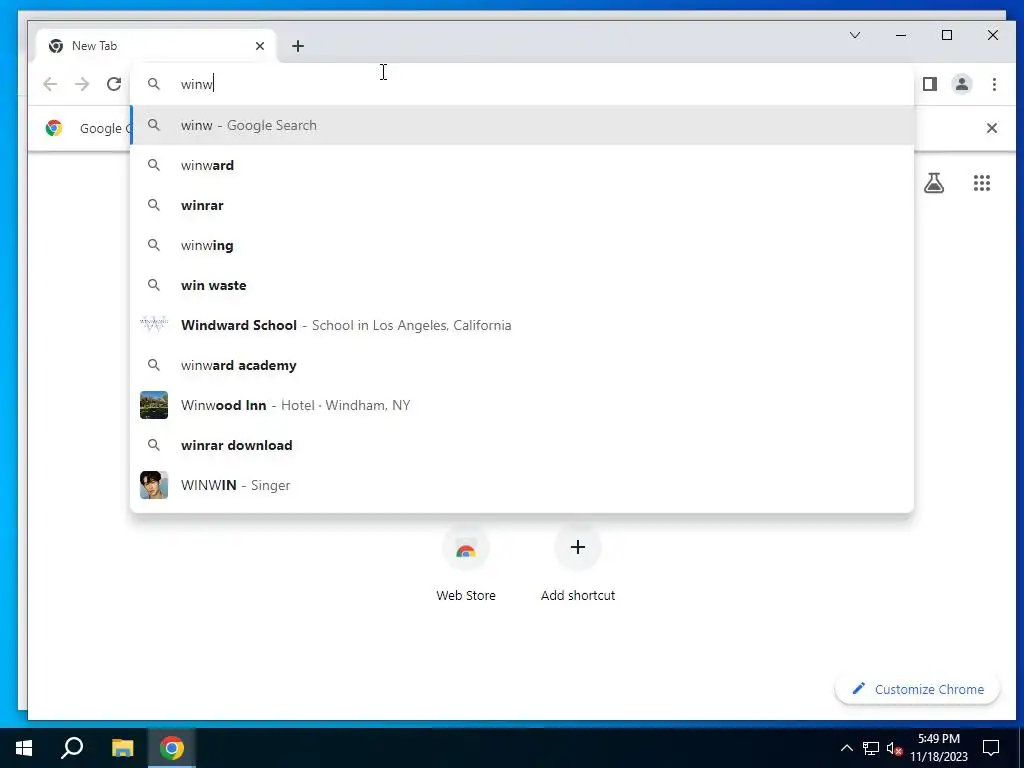Select the 'win waste' suggestion
This screenshot has height=768, width=1024.
coord(522,285)
